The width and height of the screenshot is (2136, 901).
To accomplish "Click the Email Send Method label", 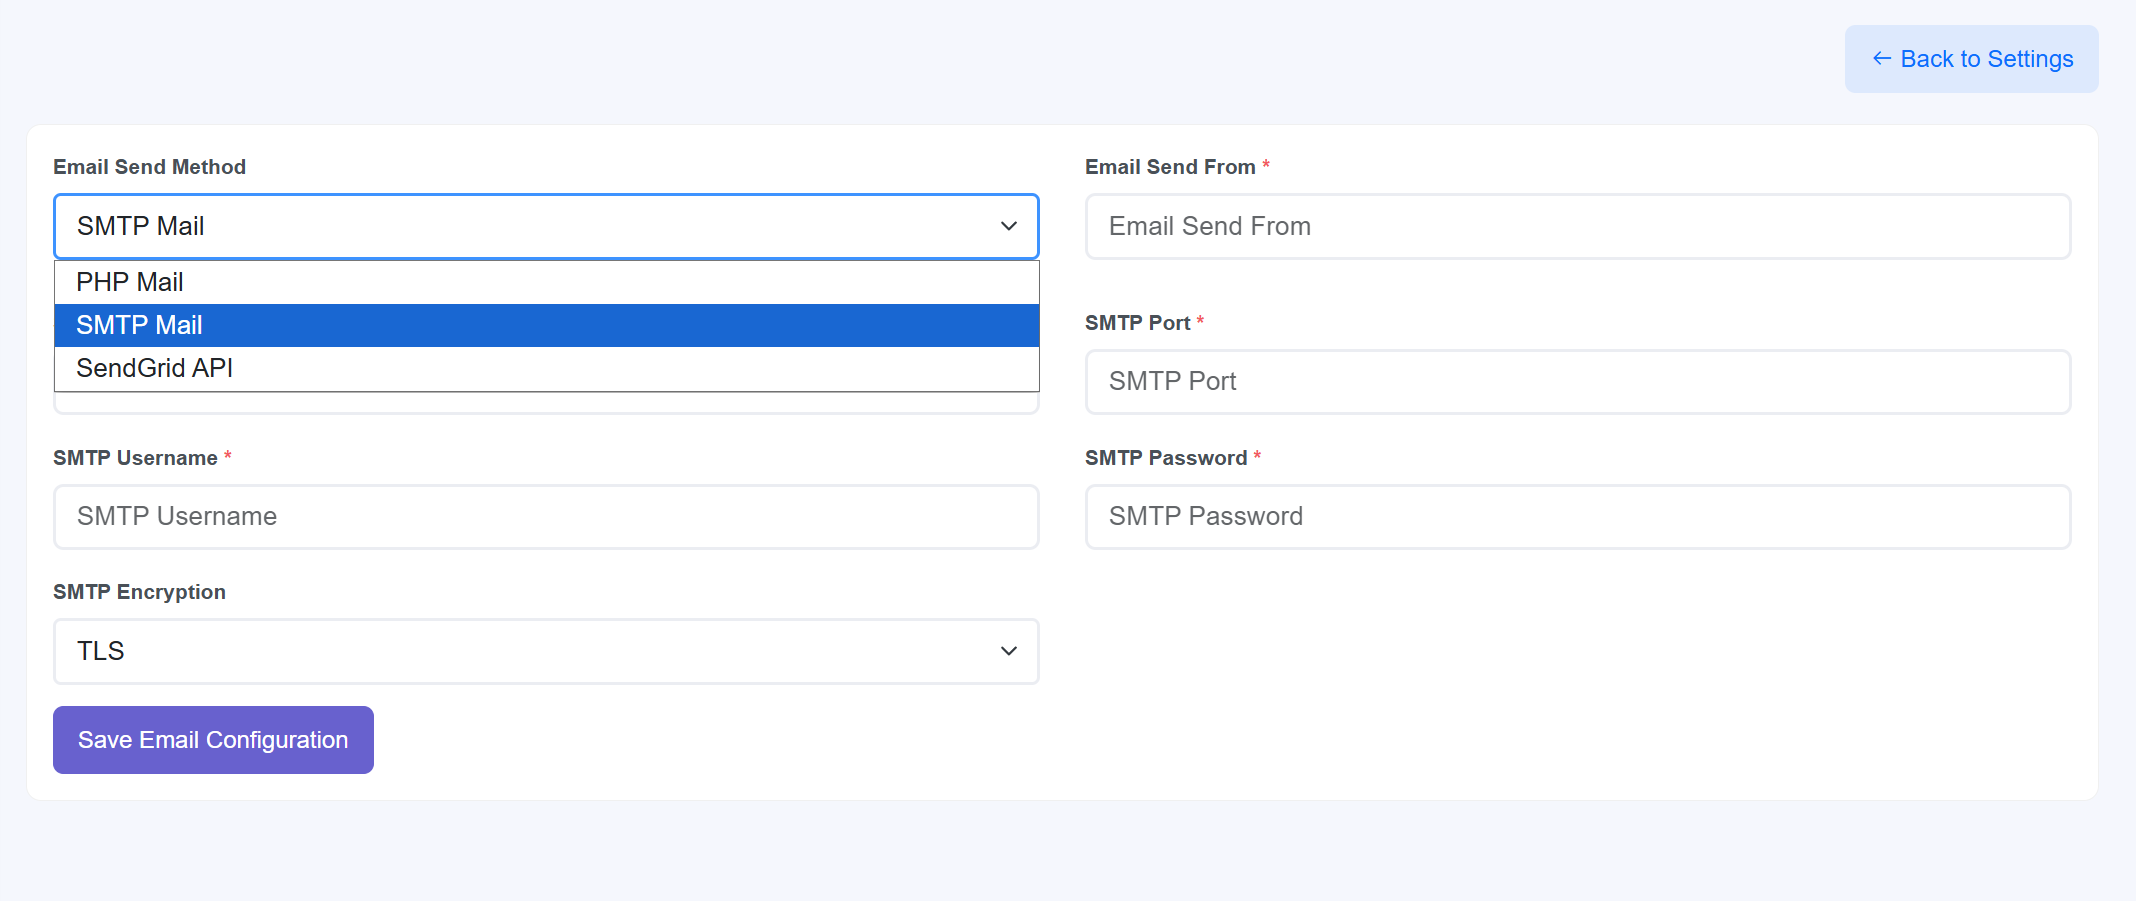I will click(149, 166).
